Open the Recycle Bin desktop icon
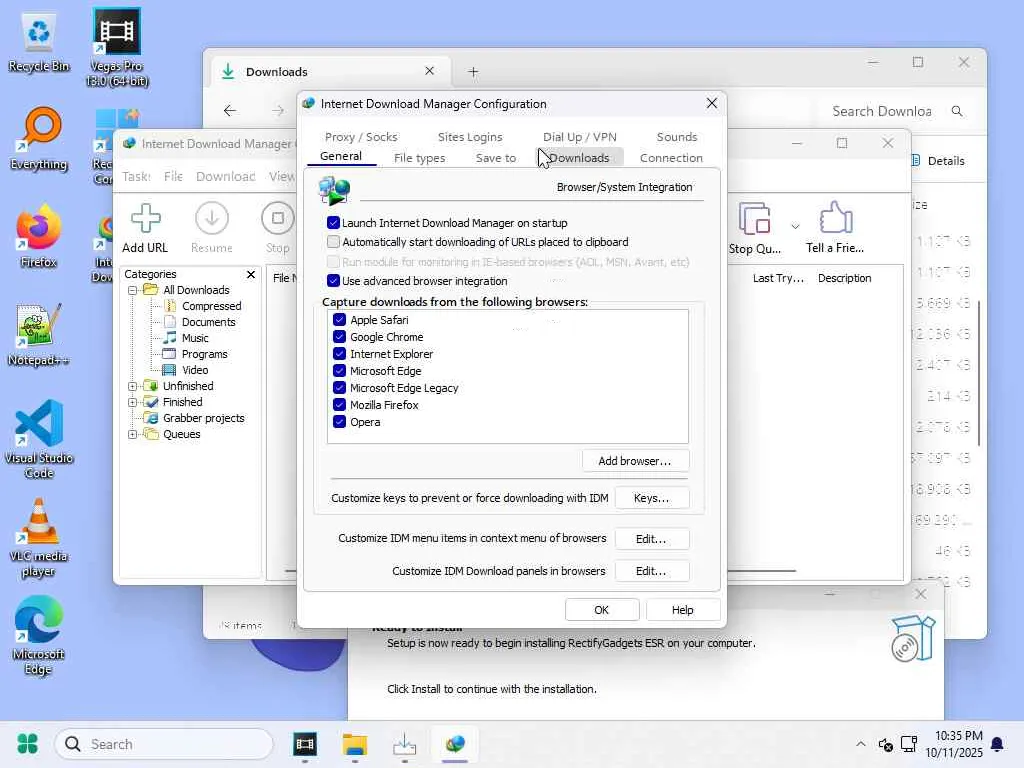The width and height of the screenshot is (1024, 768). (39, 41)
